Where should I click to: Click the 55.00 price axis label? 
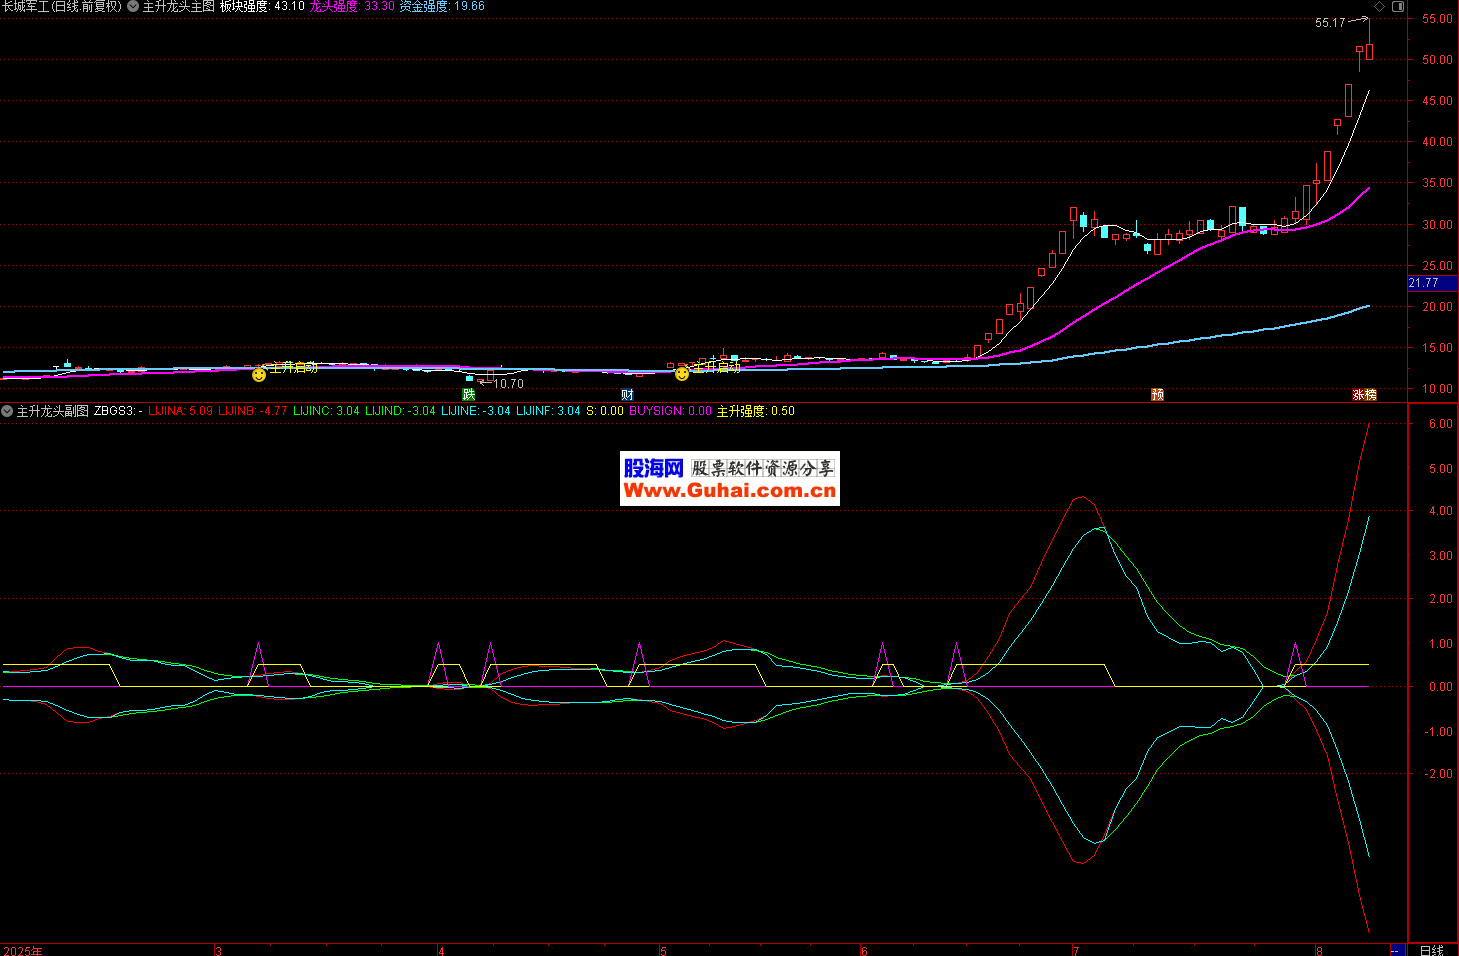click(x=1437, y=19)
